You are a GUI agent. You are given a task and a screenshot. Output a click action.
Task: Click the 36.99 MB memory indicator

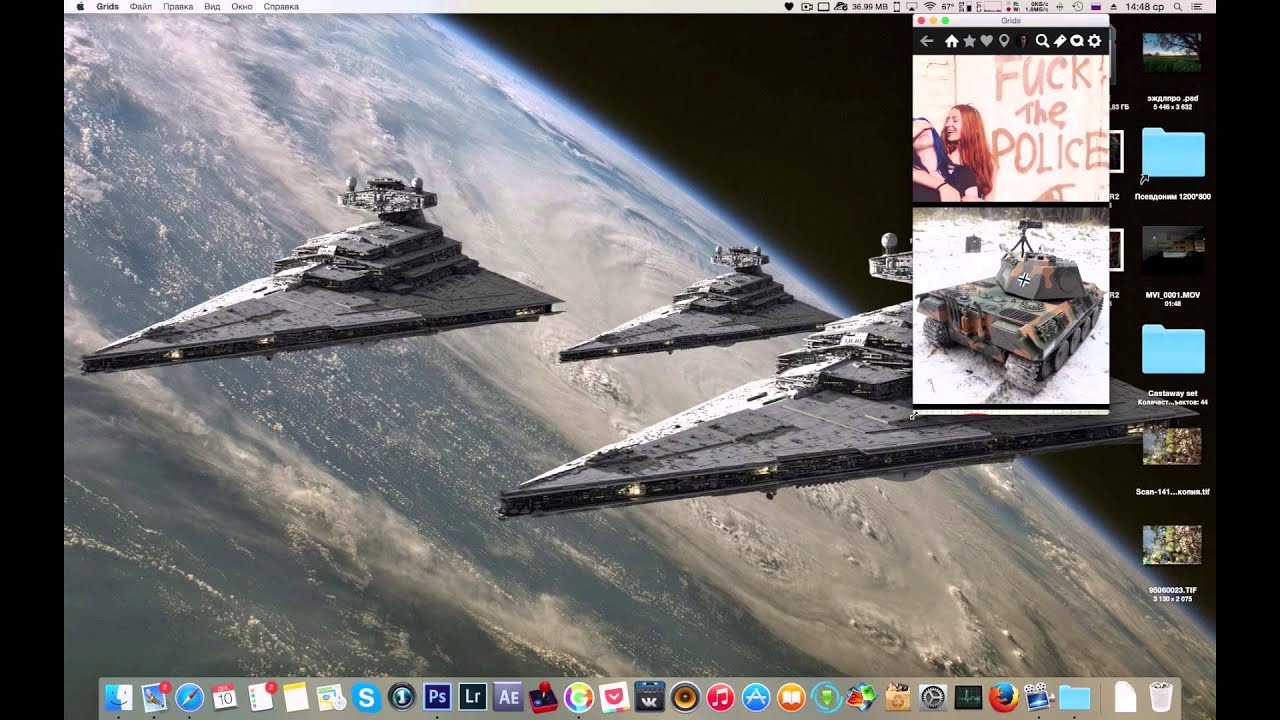coord(869,6)
